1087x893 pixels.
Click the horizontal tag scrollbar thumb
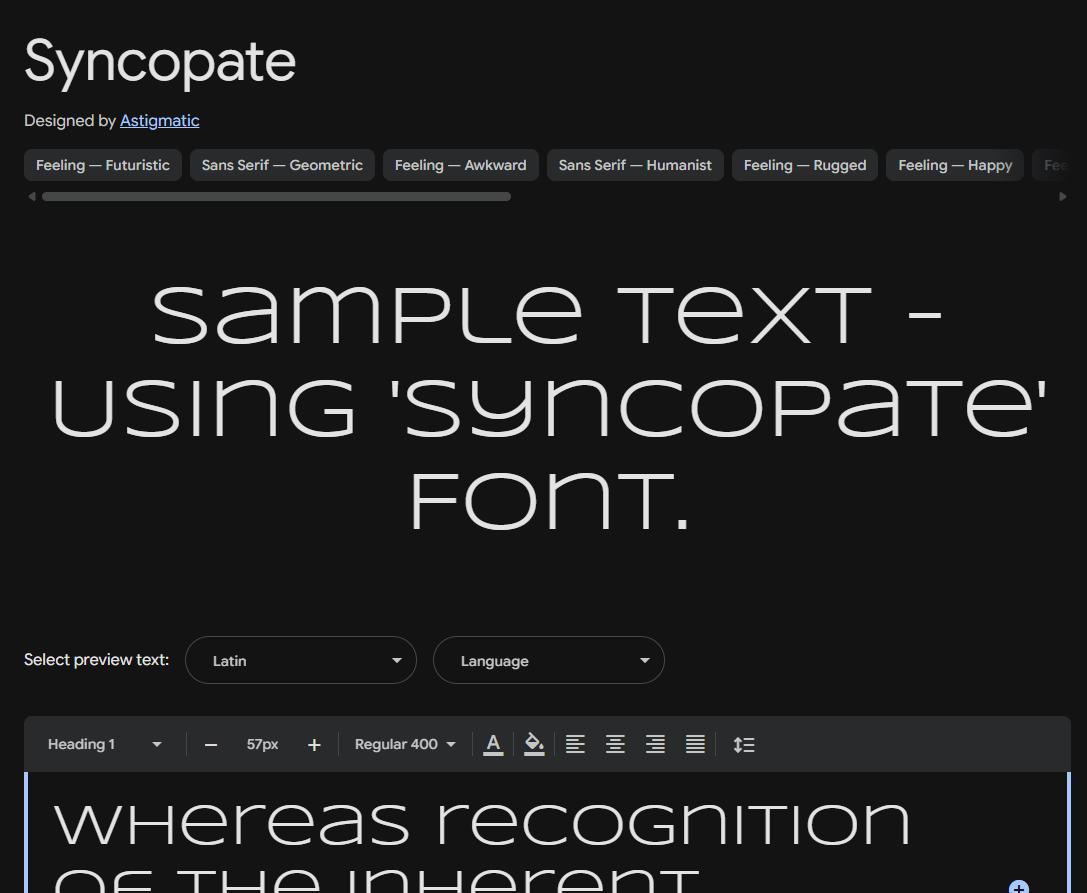tap(277, 197)
